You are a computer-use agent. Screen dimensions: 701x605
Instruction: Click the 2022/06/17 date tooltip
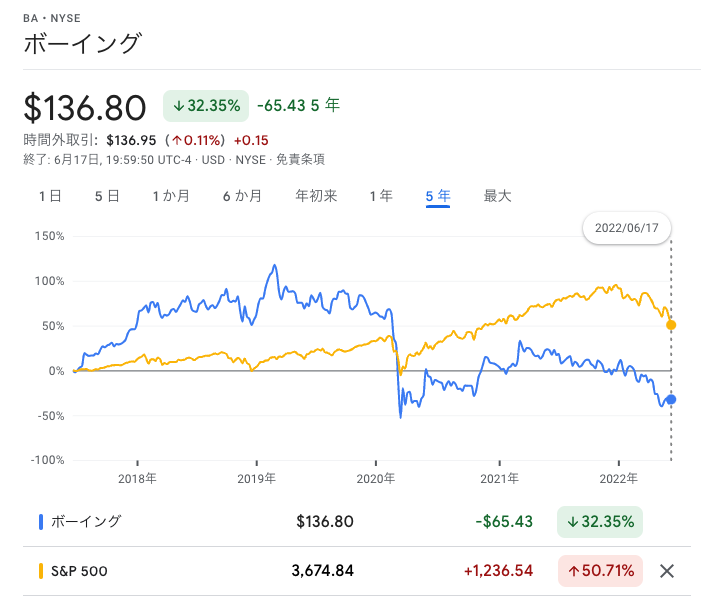point(626,228)
